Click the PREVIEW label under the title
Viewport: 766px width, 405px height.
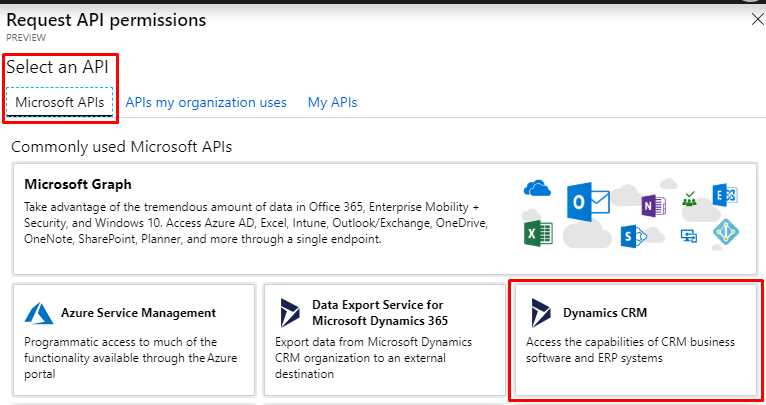click(26, 38)
